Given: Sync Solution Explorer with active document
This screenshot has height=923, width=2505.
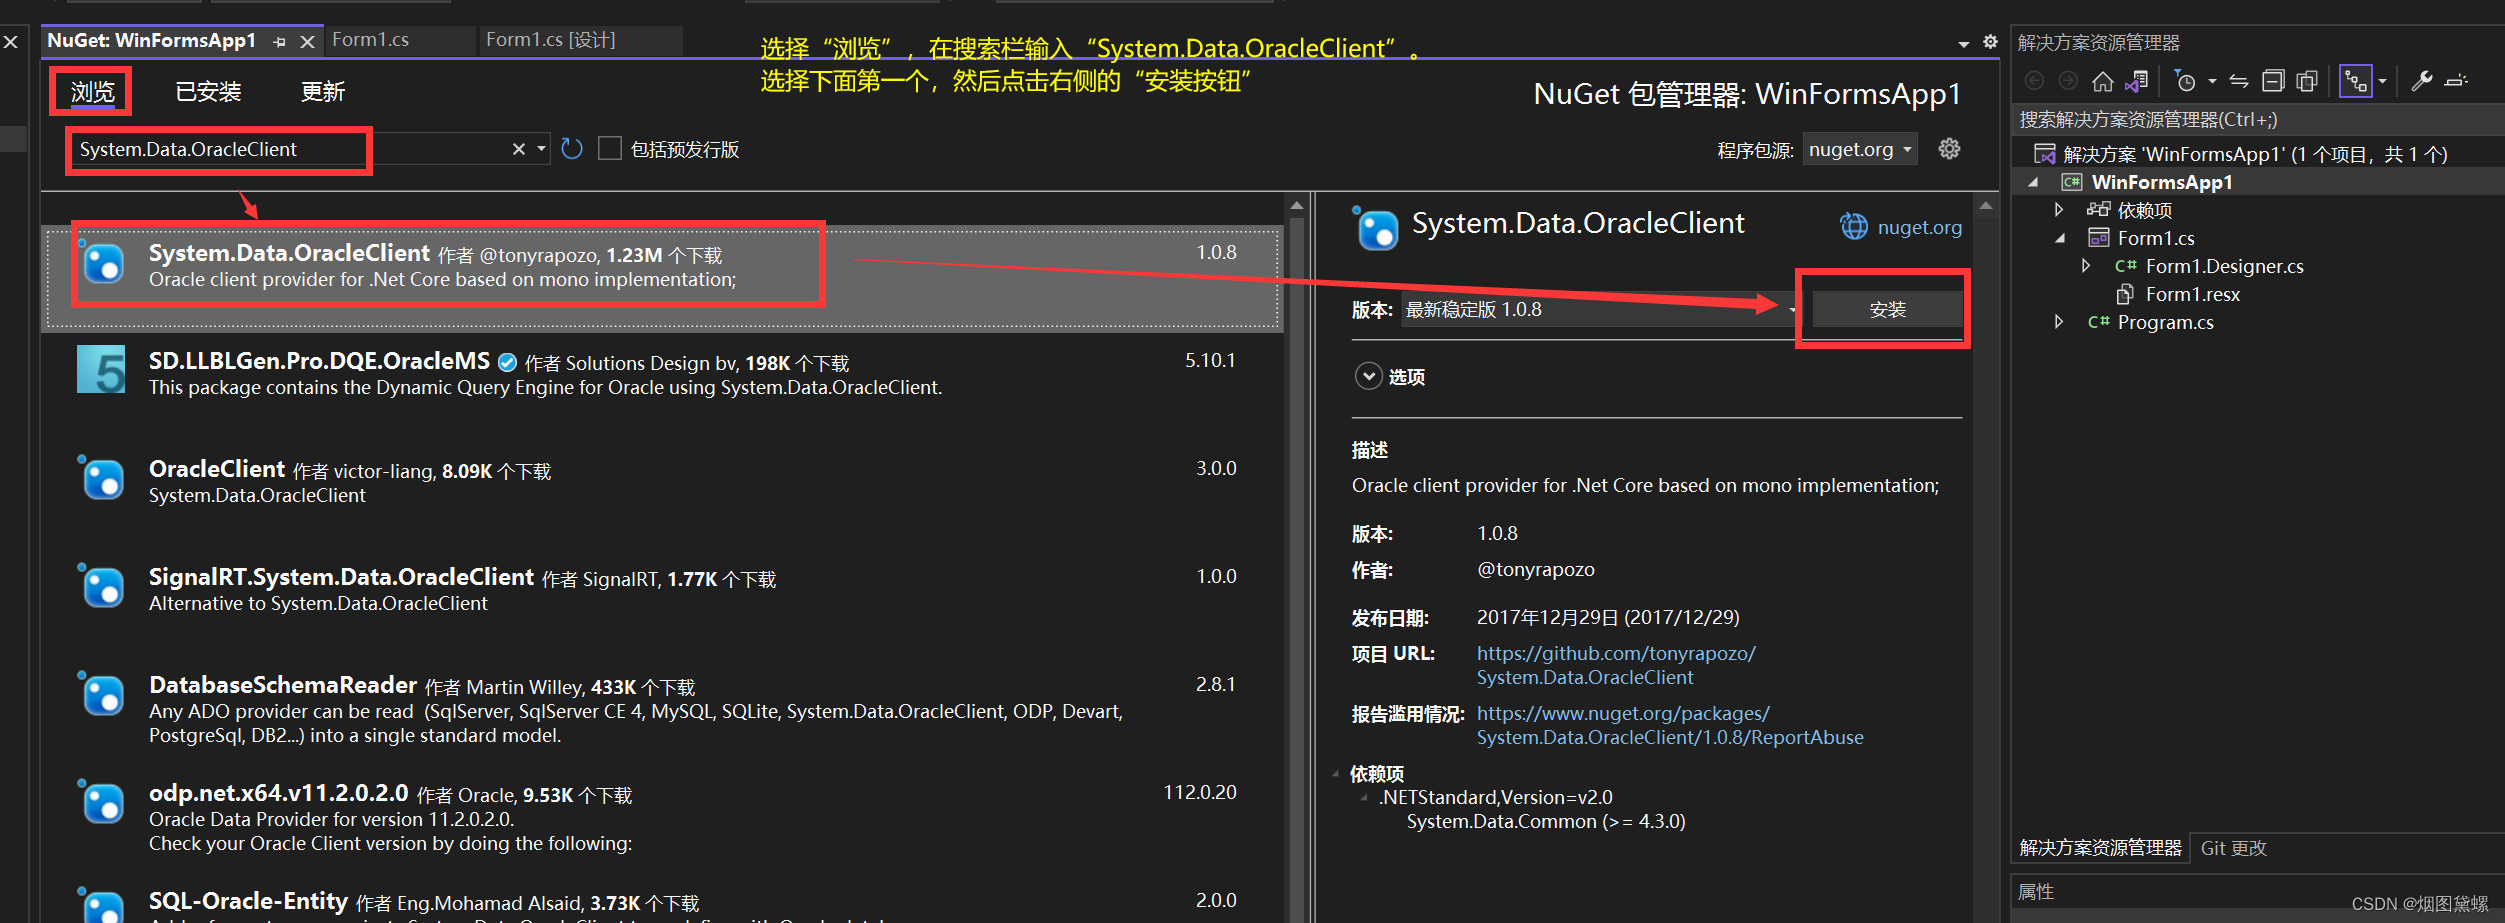Looking at the screenshot, I should click(x=2138, y=80).
